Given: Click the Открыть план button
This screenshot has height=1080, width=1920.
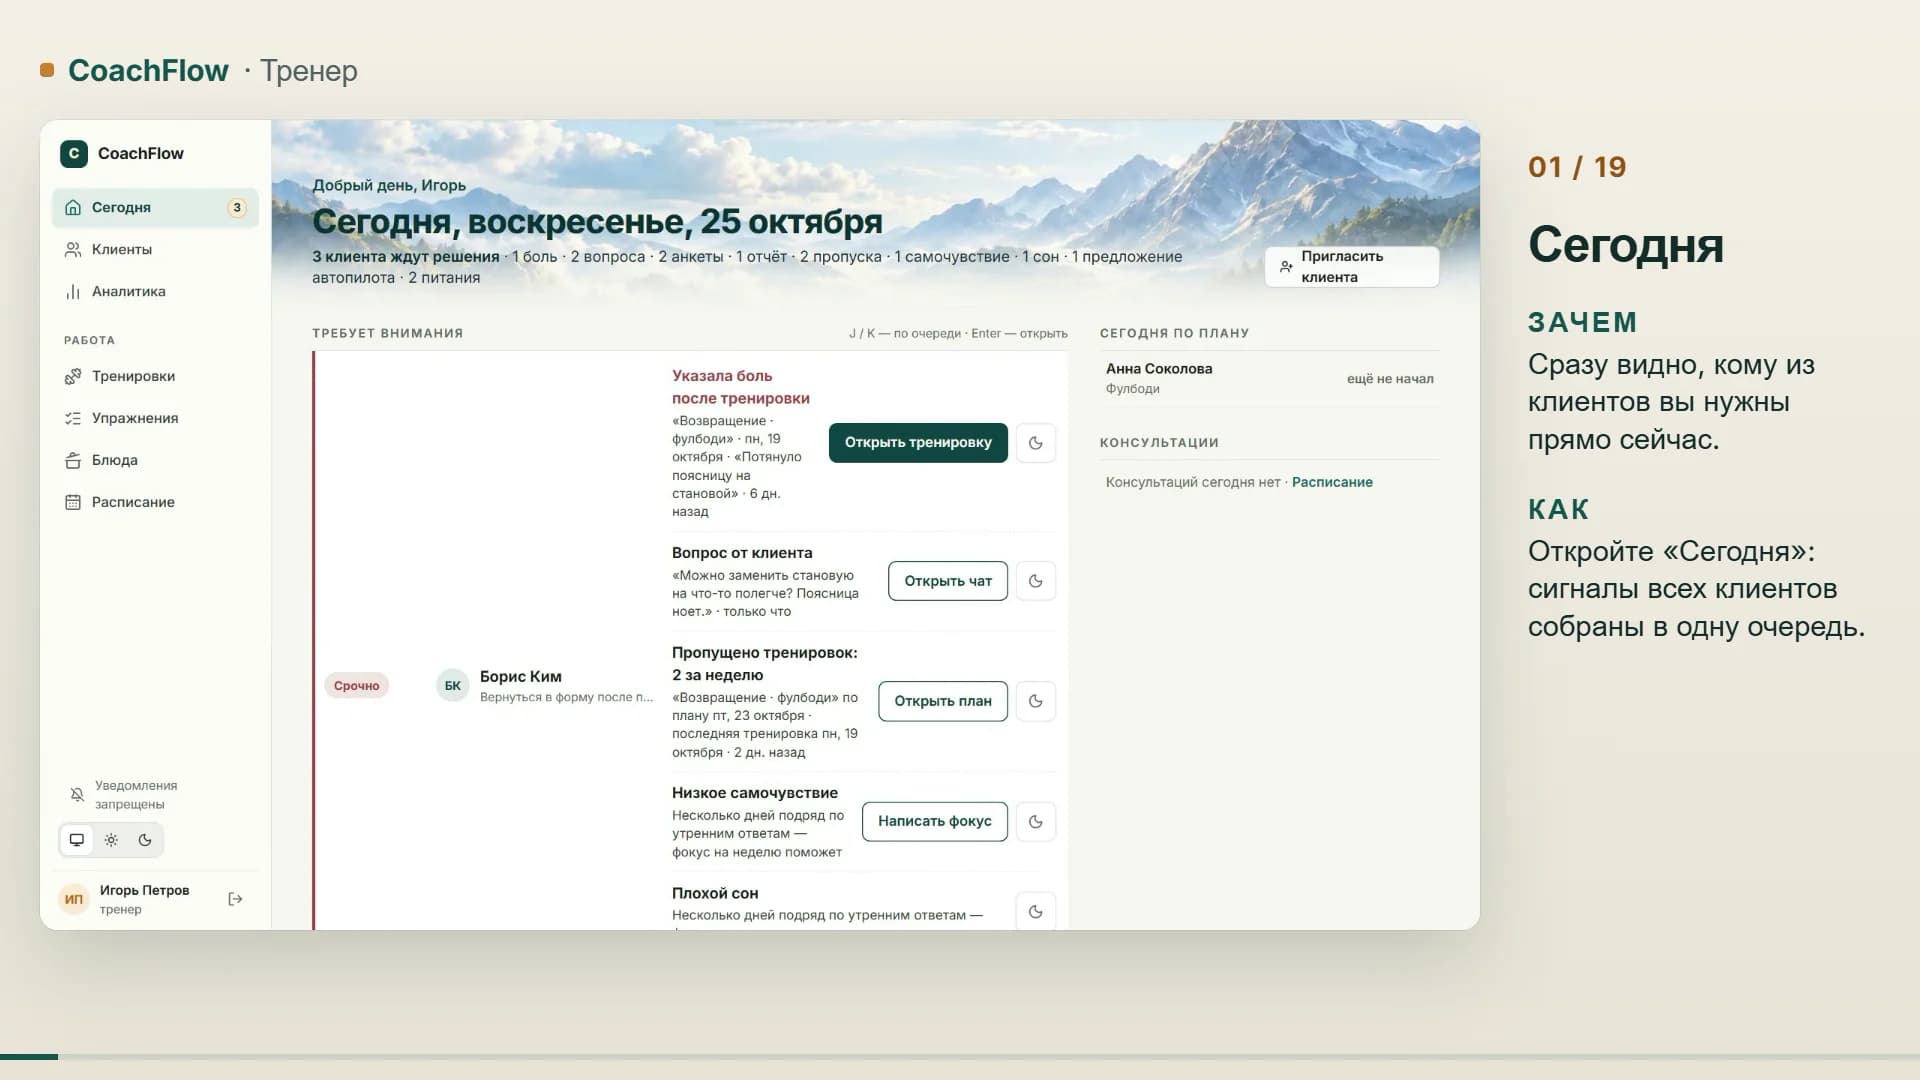Looking at the screenshot, I should click(943, 701).
